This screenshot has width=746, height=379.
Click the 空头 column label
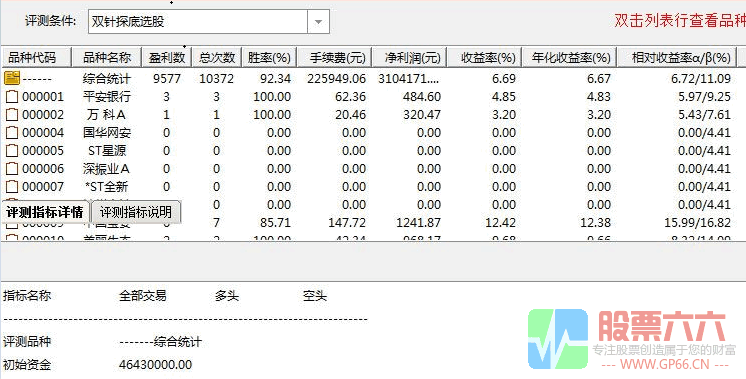pos(315,296)
